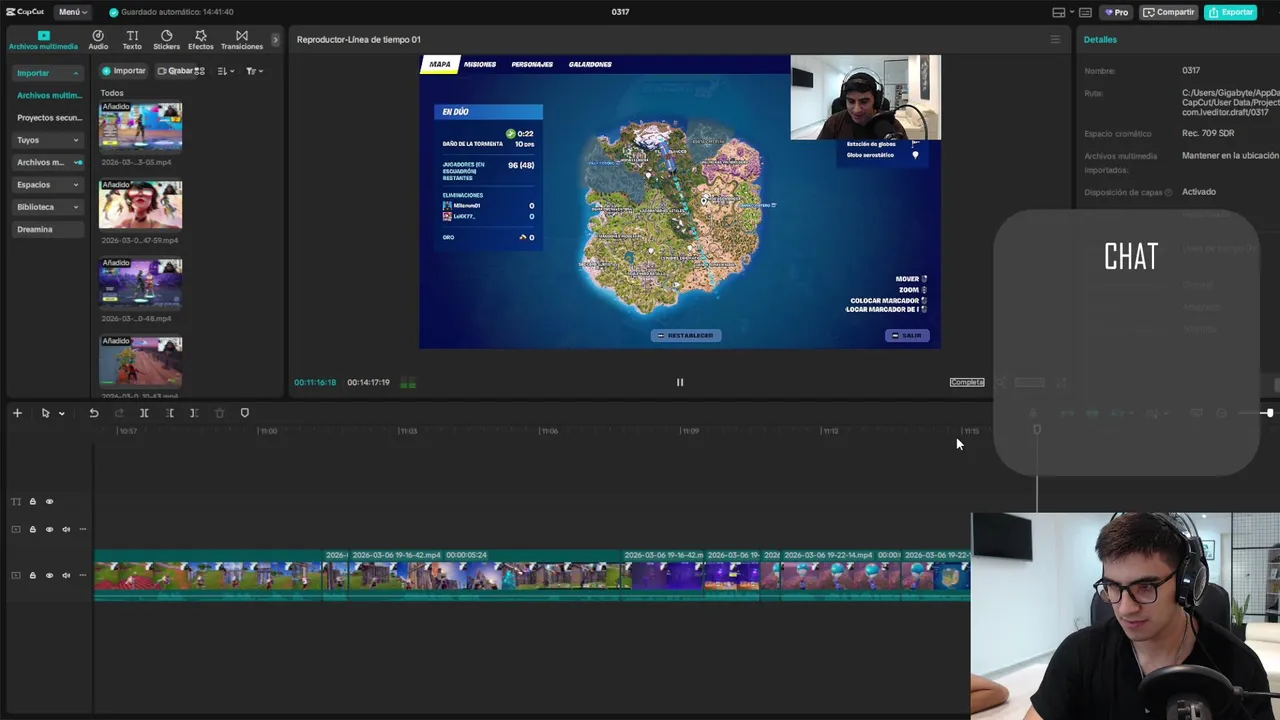This screenshot has width=1280, height=720.
Task: Open the Stickers panel
Action: click(166, 40)
